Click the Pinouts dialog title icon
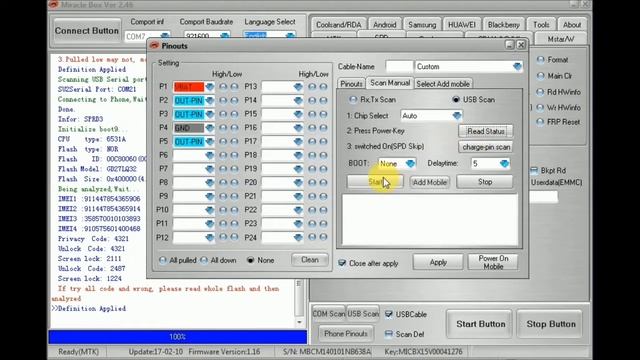640x360 pixels. click(154, 46)
